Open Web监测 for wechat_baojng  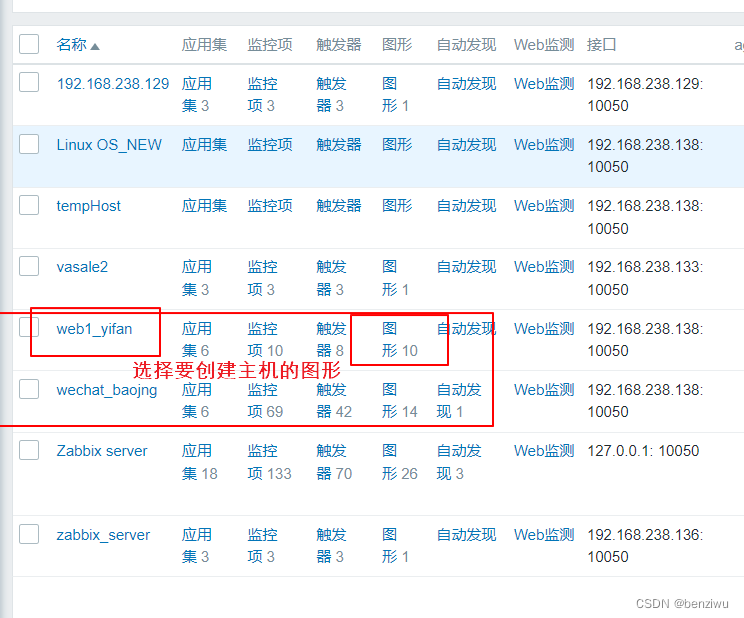point(544,390)
